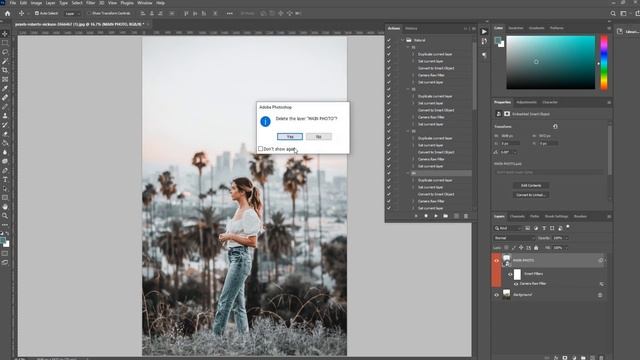Click the hue slider in the Color panel
This screenshot has height=360, width=640.
604,62
